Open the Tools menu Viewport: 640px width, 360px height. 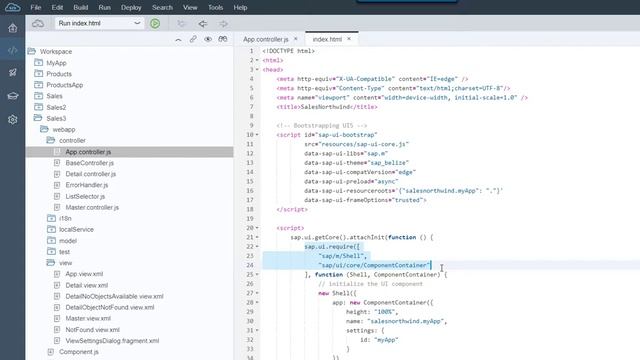coord(216,7)
